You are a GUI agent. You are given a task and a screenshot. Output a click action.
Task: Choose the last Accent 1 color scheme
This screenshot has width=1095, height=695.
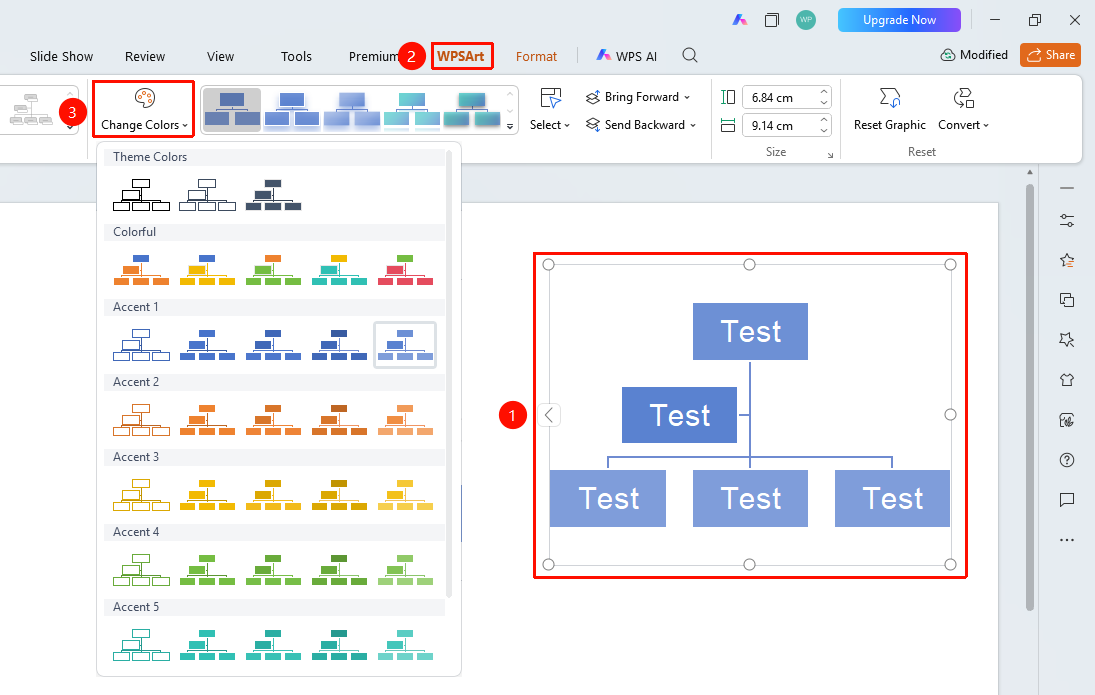point(405,345)
